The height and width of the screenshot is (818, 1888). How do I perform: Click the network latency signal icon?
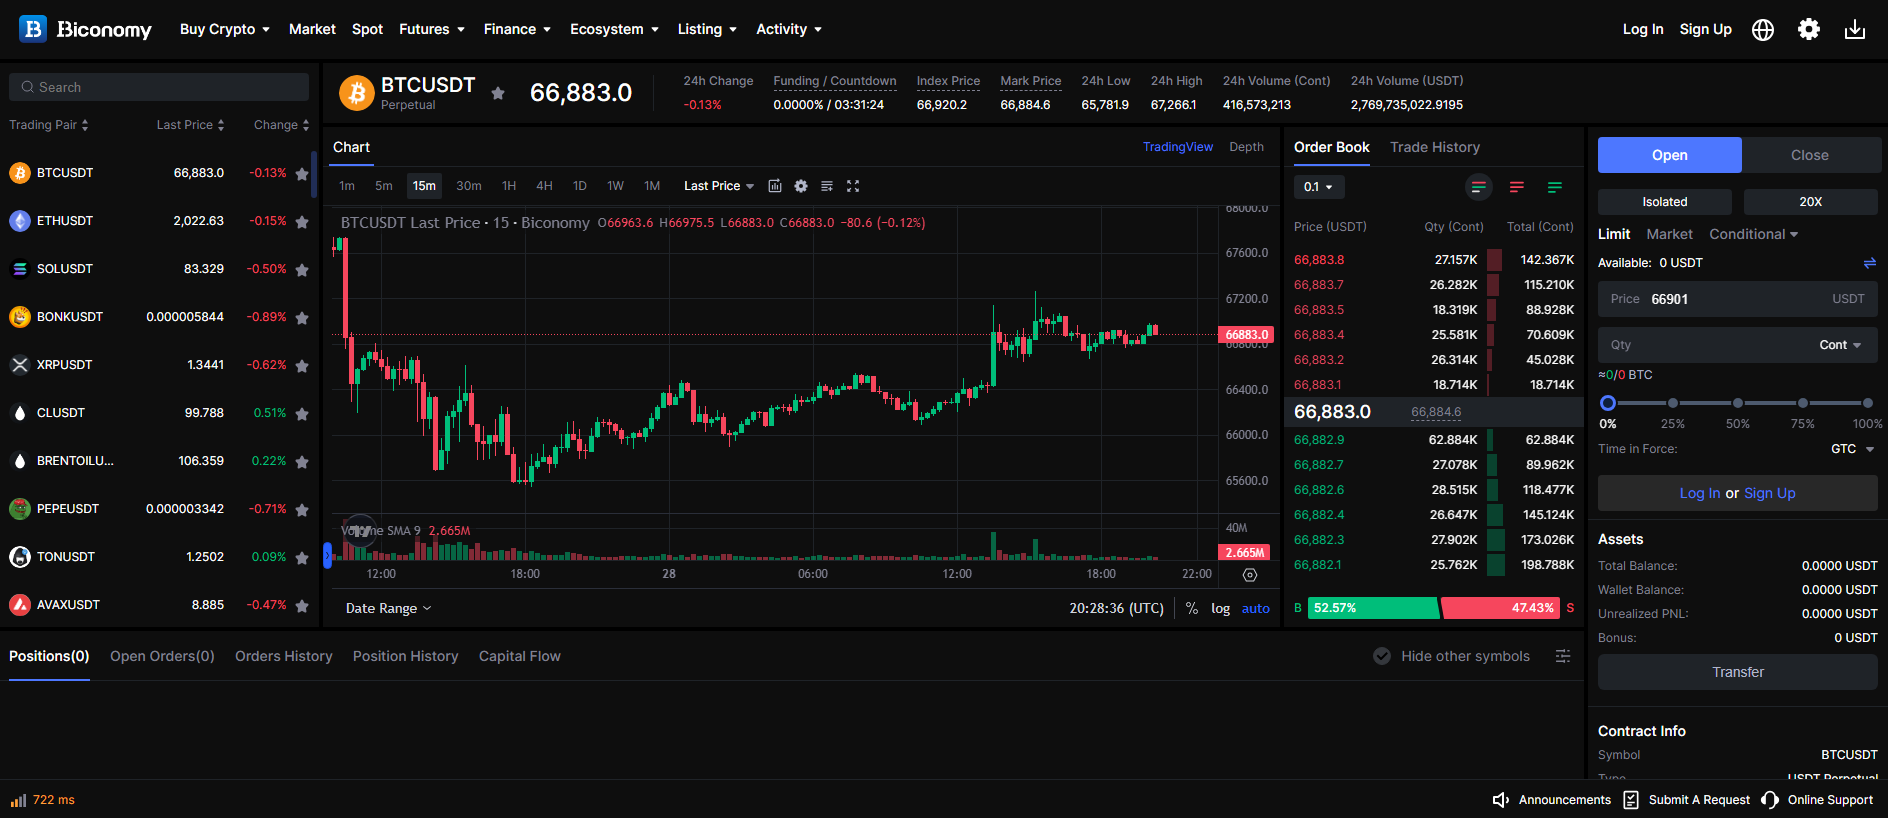pyautogui.click(x=18, y=800)
